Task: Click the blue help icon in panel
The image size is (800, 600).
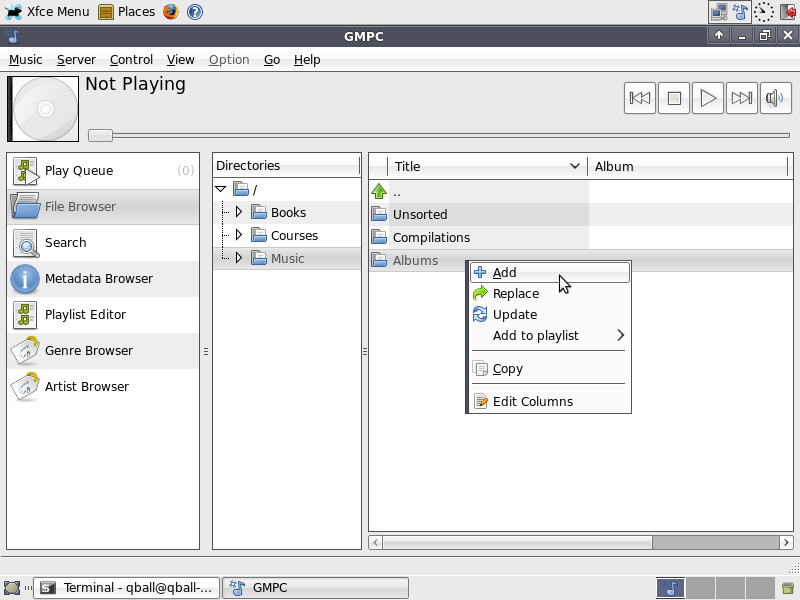Action: (195, 11)
